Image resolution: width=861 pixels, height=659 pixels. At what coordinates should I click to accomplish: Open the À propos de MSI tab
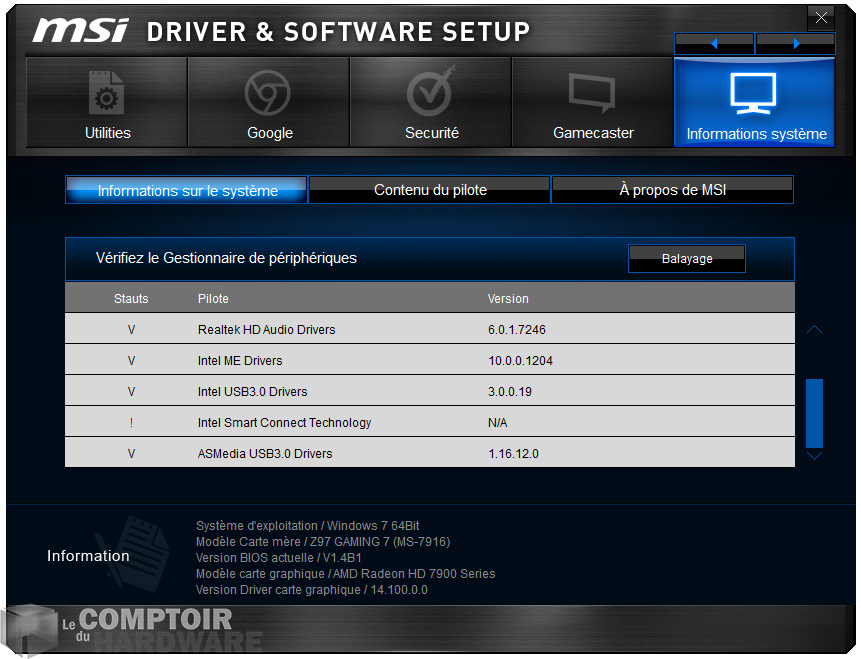[x=673, y=190]
